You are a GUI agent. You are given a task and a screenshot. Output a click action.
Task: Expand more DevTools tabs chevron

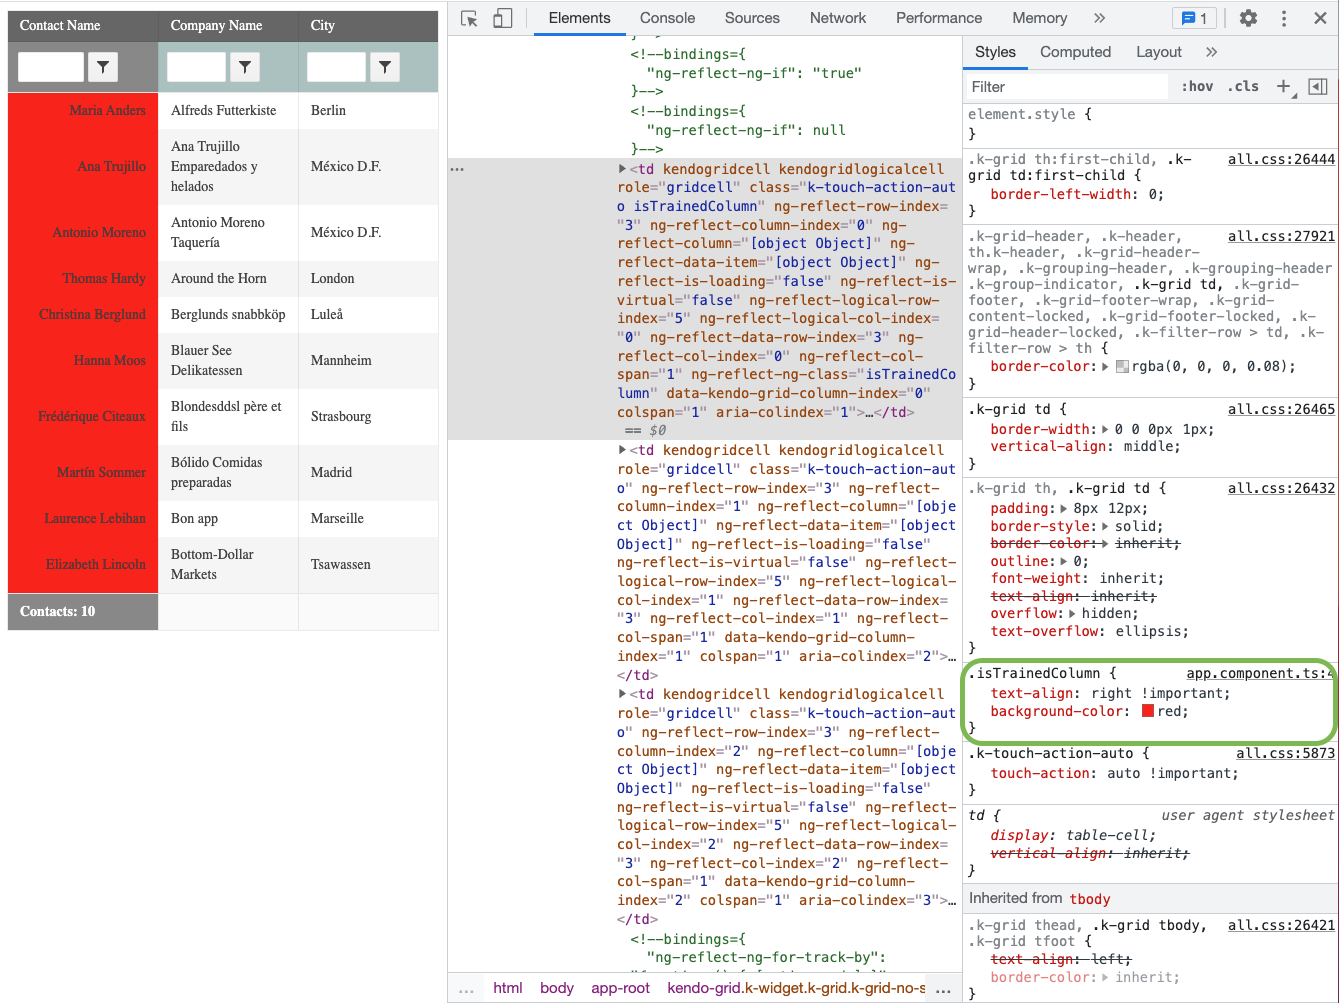pyautogui.click(x=1100, y=18)
